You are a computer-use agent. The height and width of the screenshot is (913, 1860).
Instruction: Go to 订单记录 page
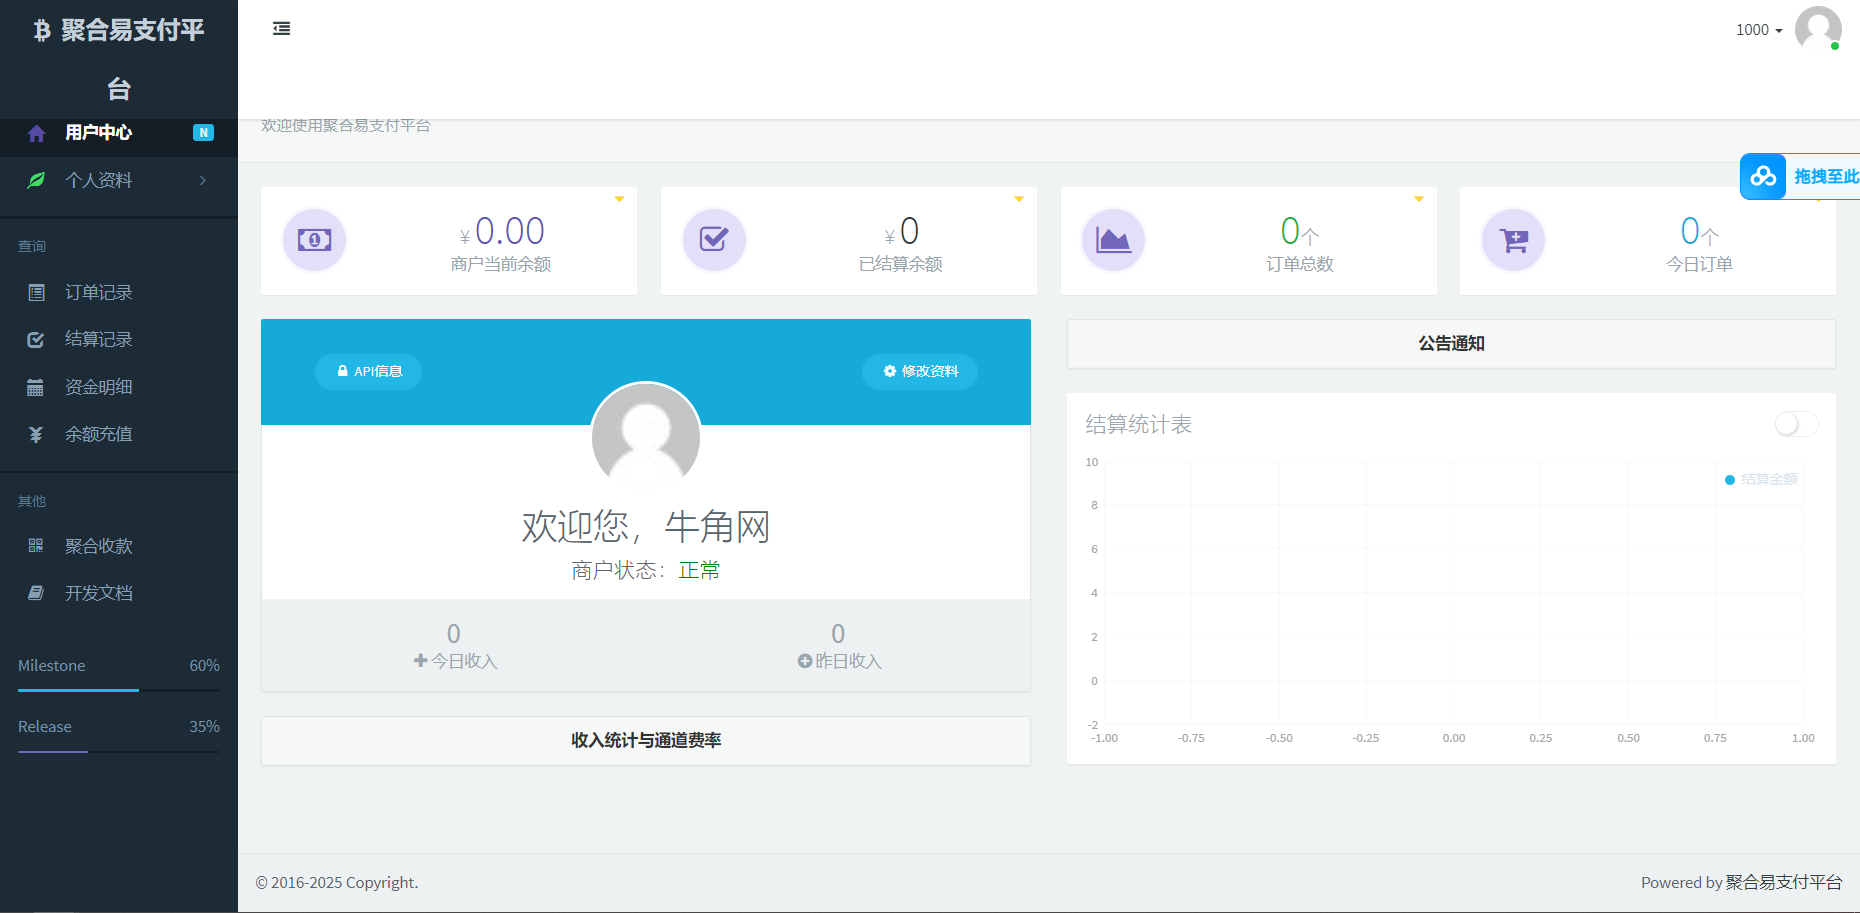point(119,293)
